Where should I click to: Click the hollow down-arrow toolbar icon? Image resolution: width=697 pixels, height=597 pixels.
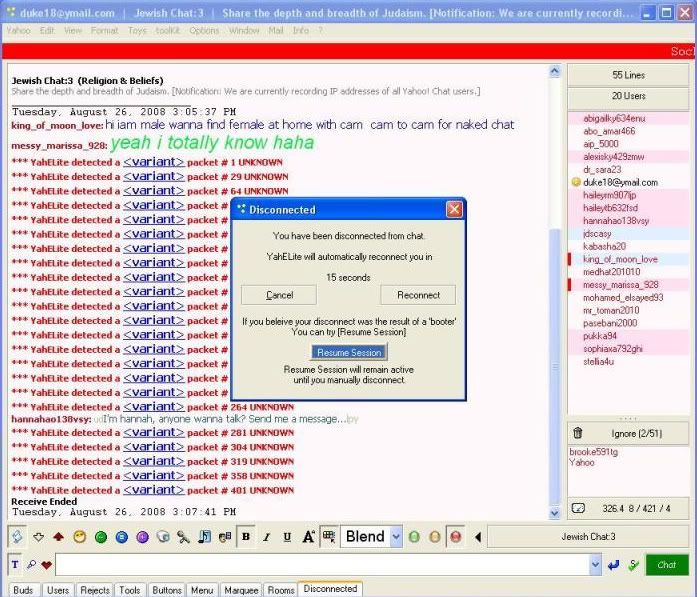click(x=39, y=537)
